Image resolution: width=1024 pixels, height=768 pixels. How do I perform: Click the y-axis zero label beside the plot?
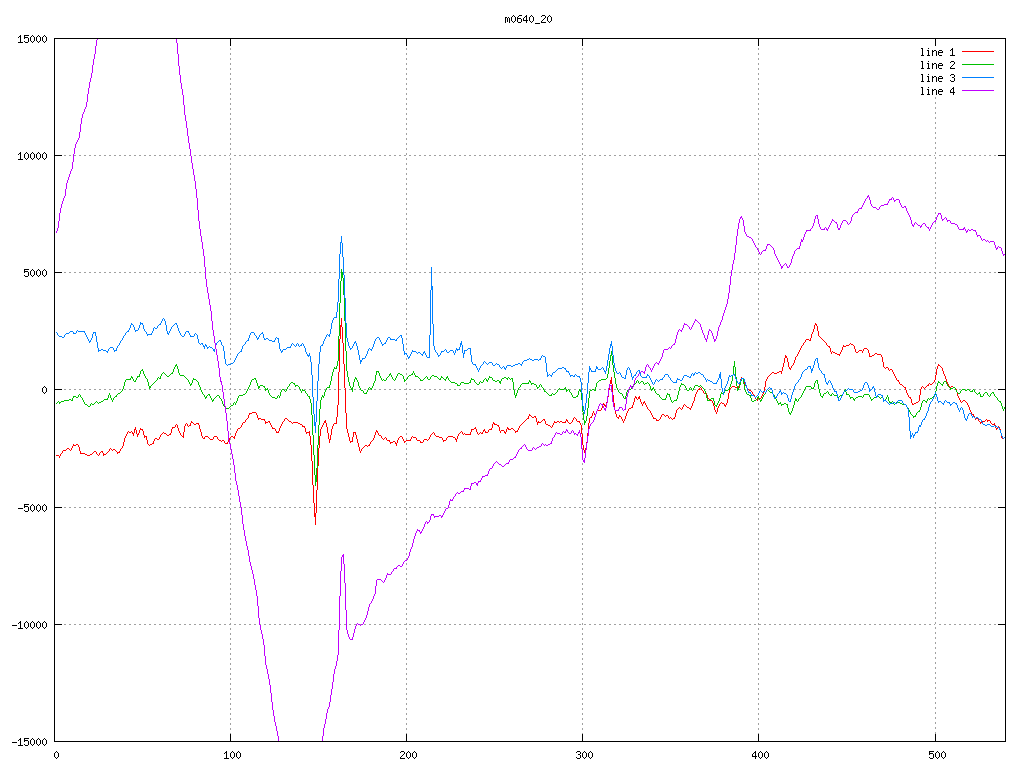pos(45,391)
